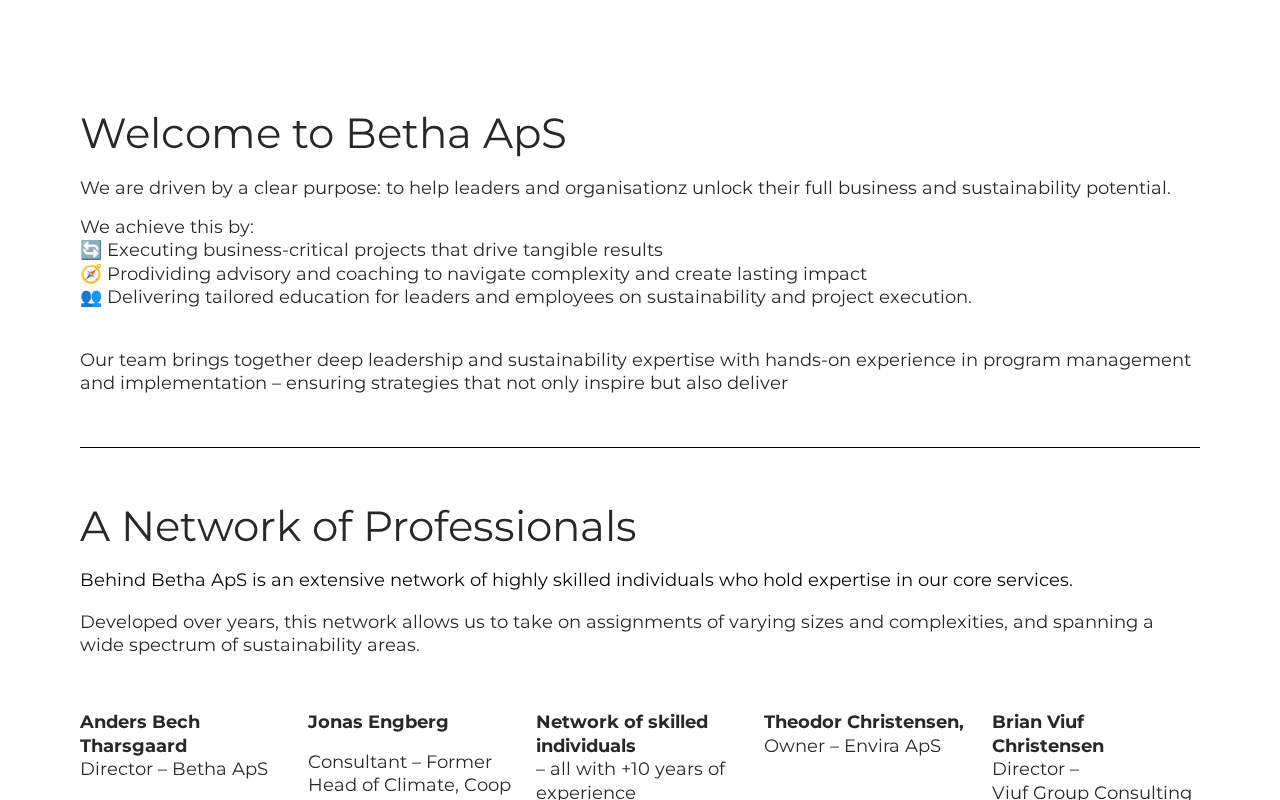The width and height of the screenshot is (1280, 800).
Task: Click the "We are driven by a clear purpose" paragraph
Action: click(x=625, y=188)
